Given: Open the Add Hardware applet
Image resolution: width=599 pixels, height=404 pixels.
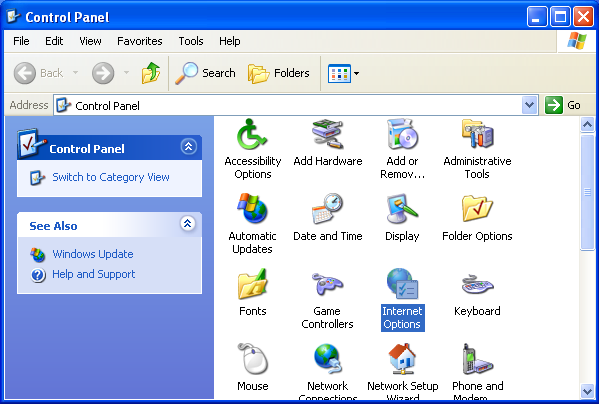Looking at the screenshot, I should (x=327, y=134).
